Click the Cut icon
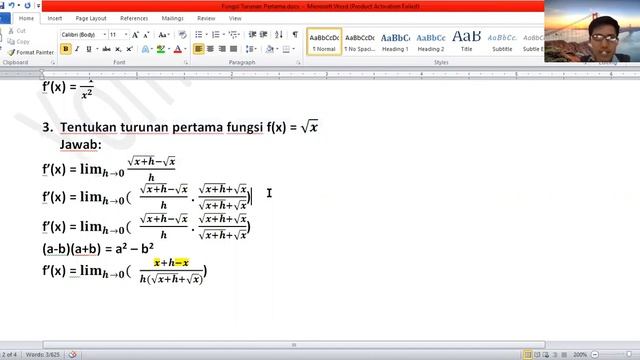Viewport: 640px width, 360px height. coord(11,31)
